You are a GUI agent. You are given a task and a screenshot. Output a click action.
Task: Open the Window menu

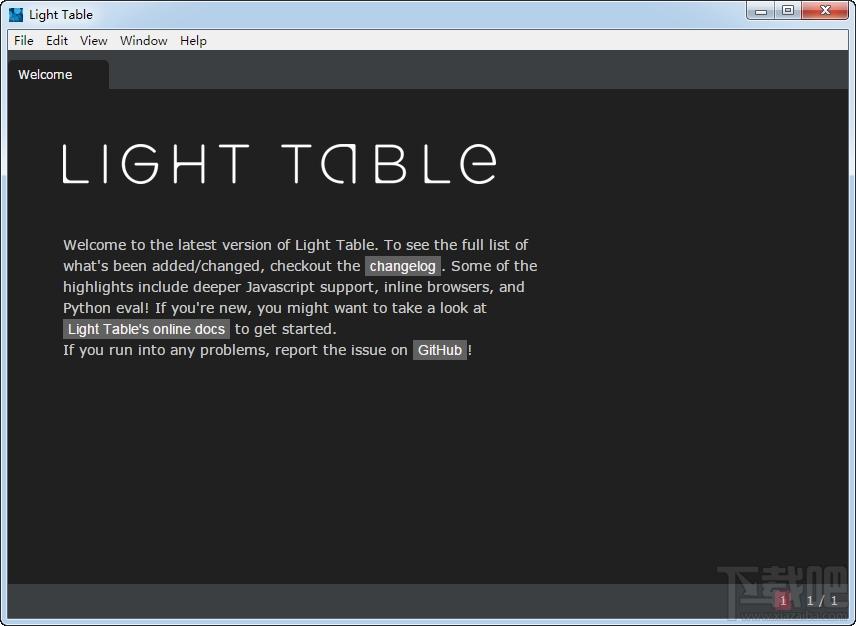[144, 41]
